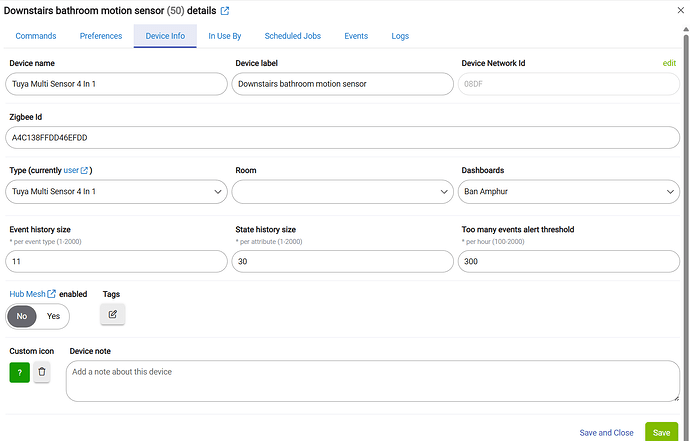Go to the Scheduled Jobs tab
This screenshot has width=690, height=441.
coord(292,36)
